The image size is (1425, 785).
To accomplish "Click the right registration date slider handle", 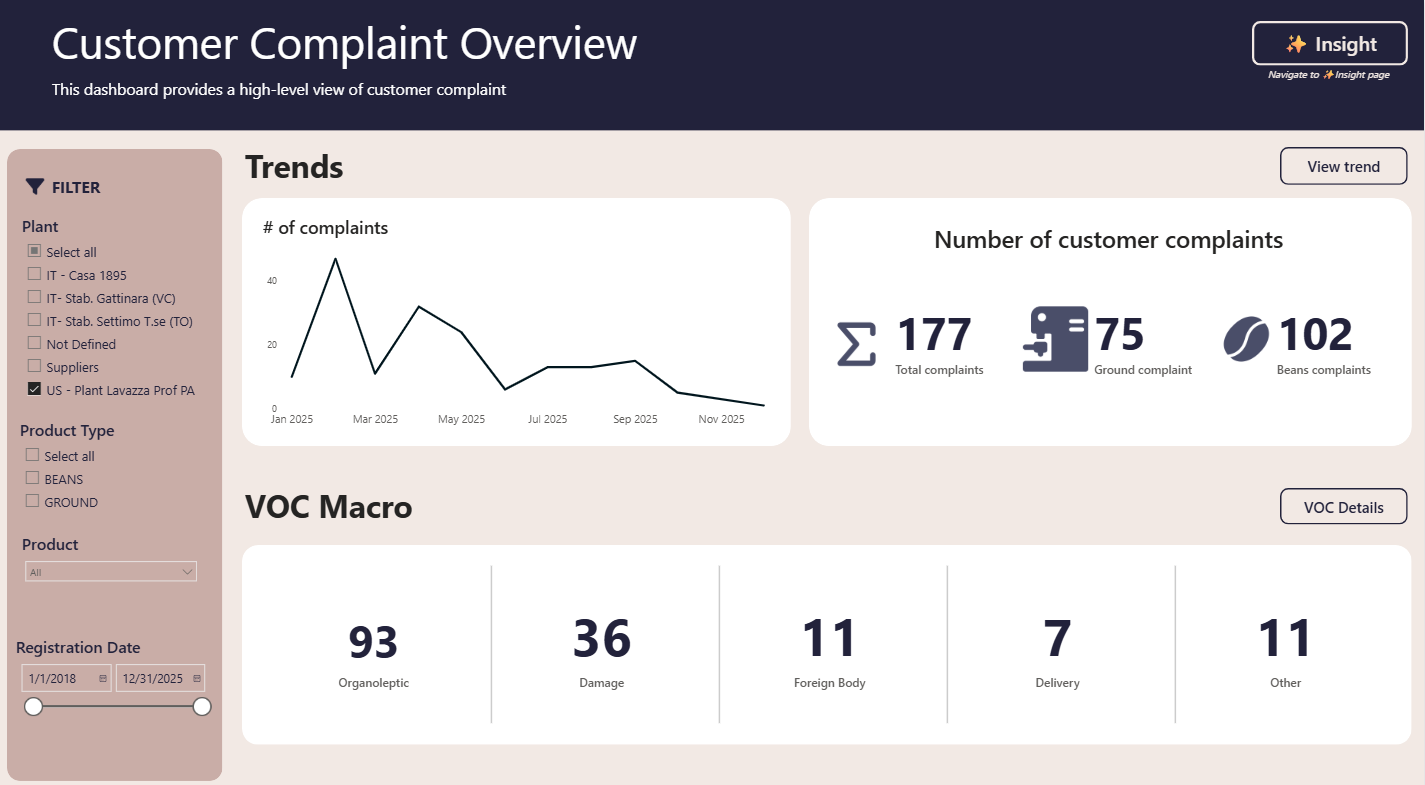I will click(x=202, y=707).
